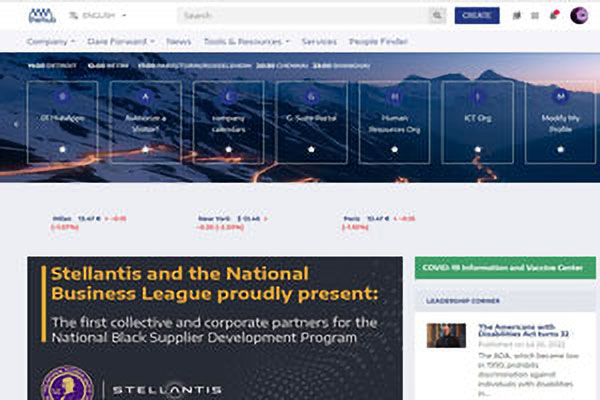Screen dimensions: 600x400
Task: Open the site logo home link
Action: tap(42, 16)
